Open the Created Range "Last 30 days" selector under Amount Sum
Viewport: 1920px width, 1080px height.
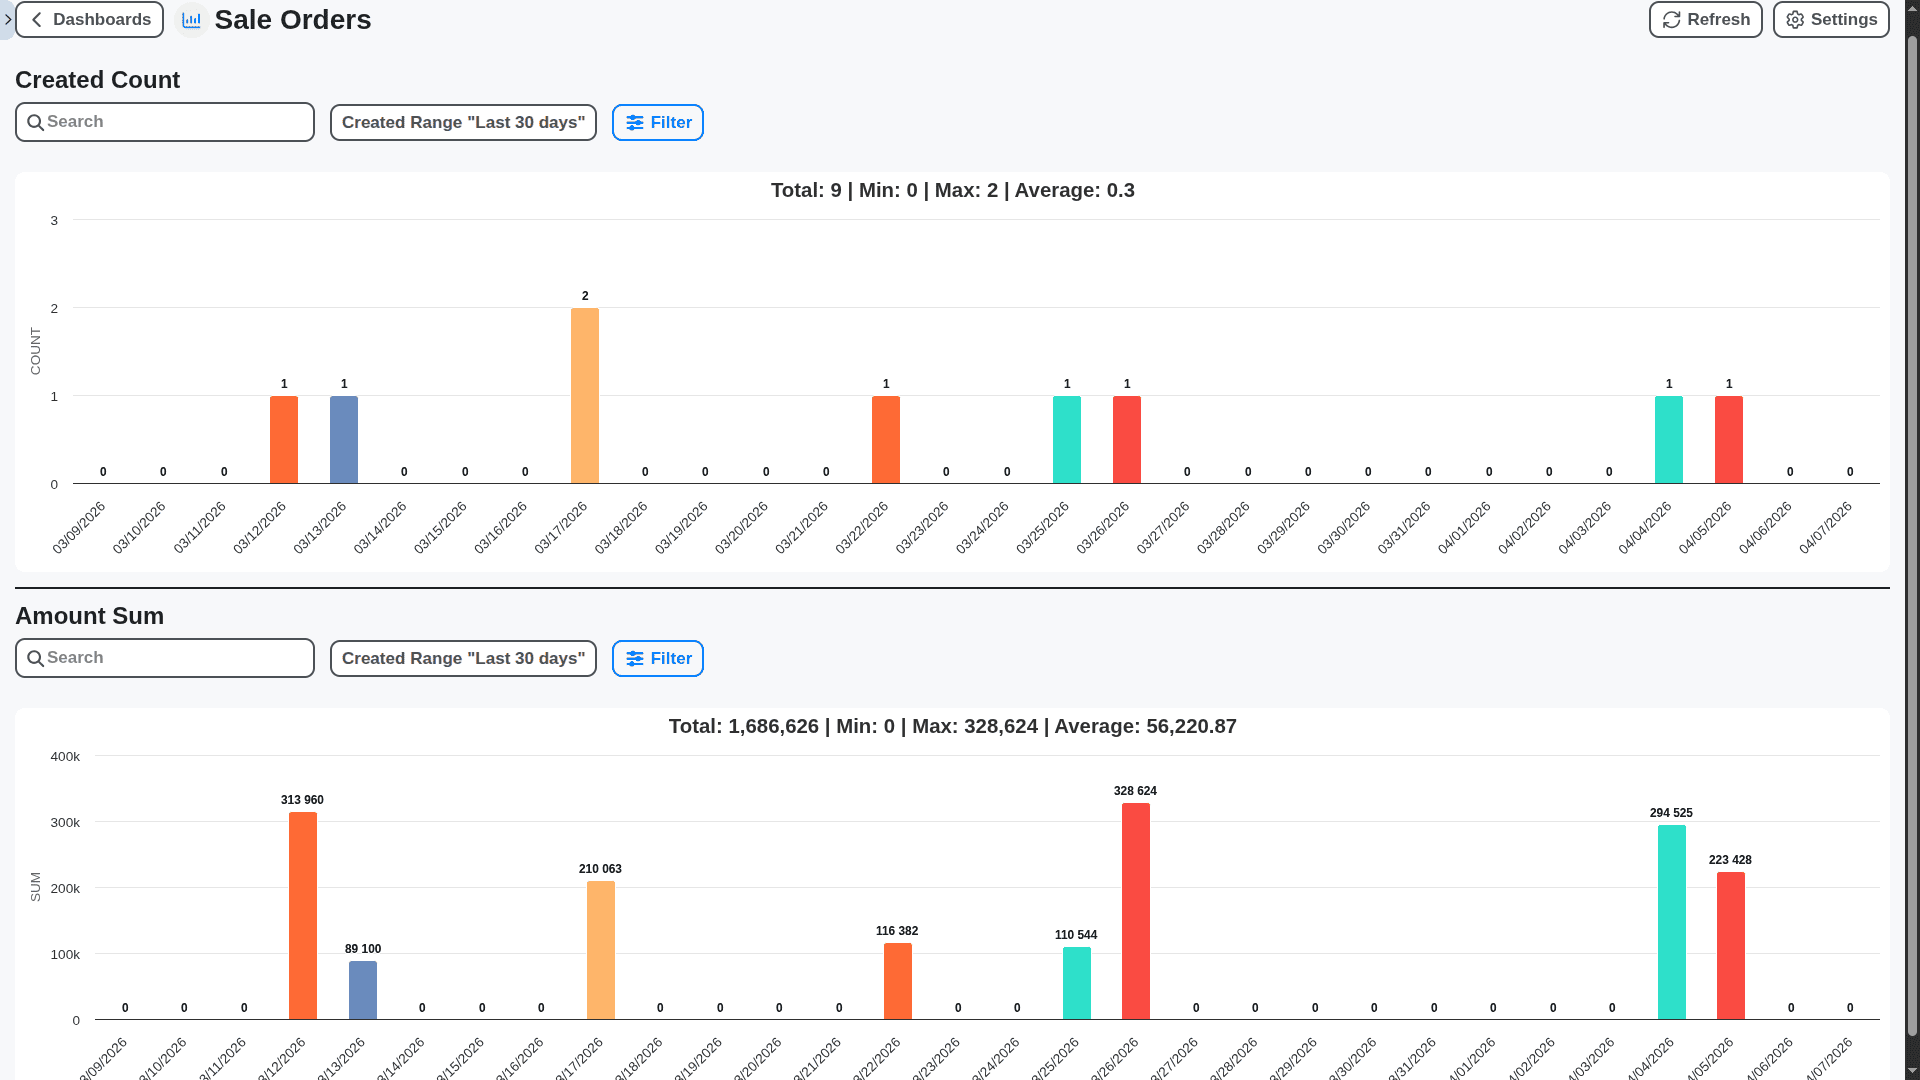[x=463, y=658]
